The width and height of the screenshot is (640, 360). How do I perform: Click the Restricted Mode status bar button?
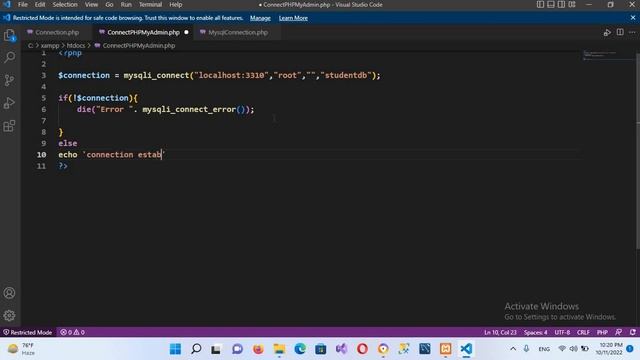pyautogui.click(x=28, y=332)
